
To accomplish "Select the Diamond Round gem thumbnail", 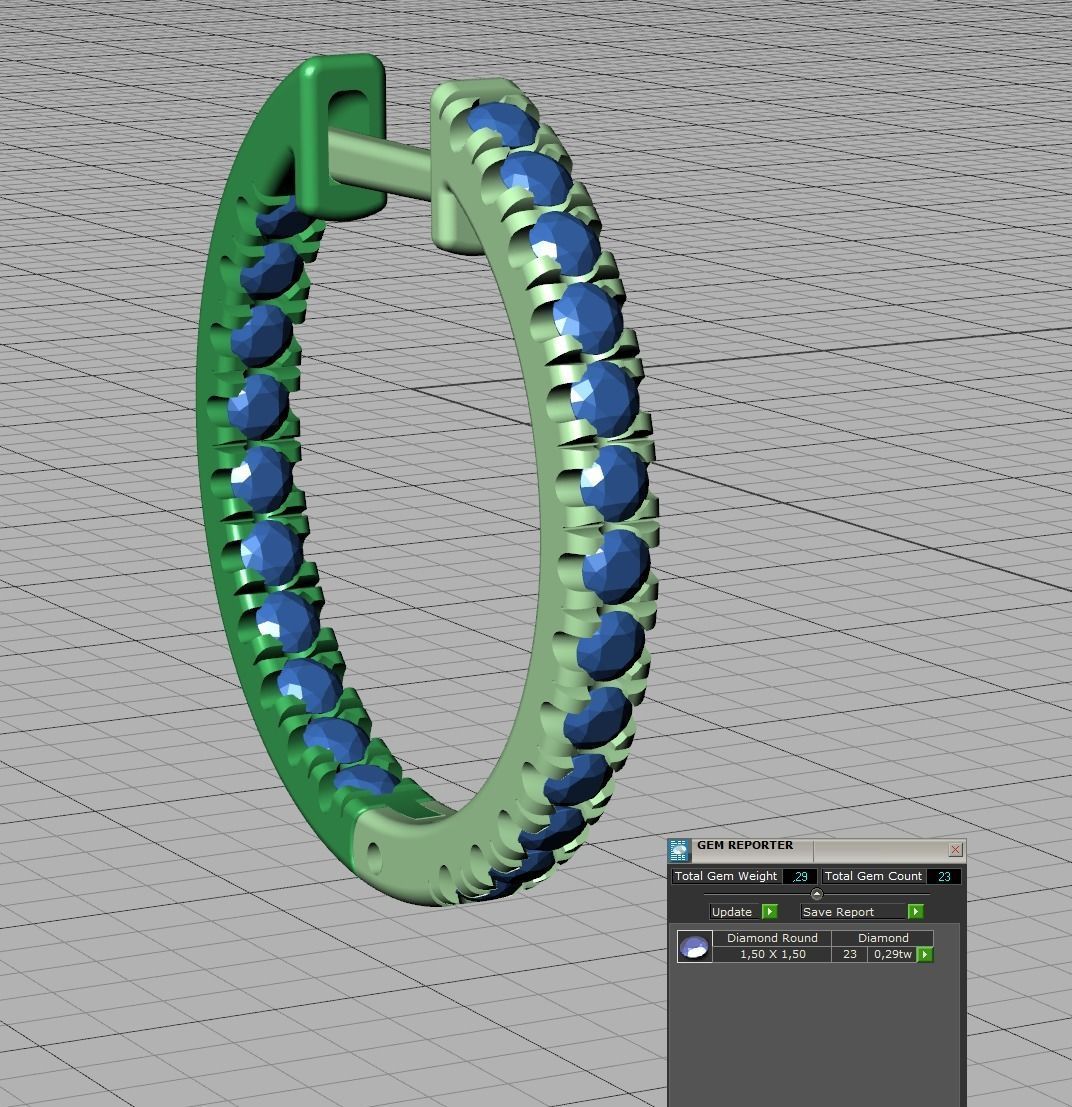I will pos(694,946).
